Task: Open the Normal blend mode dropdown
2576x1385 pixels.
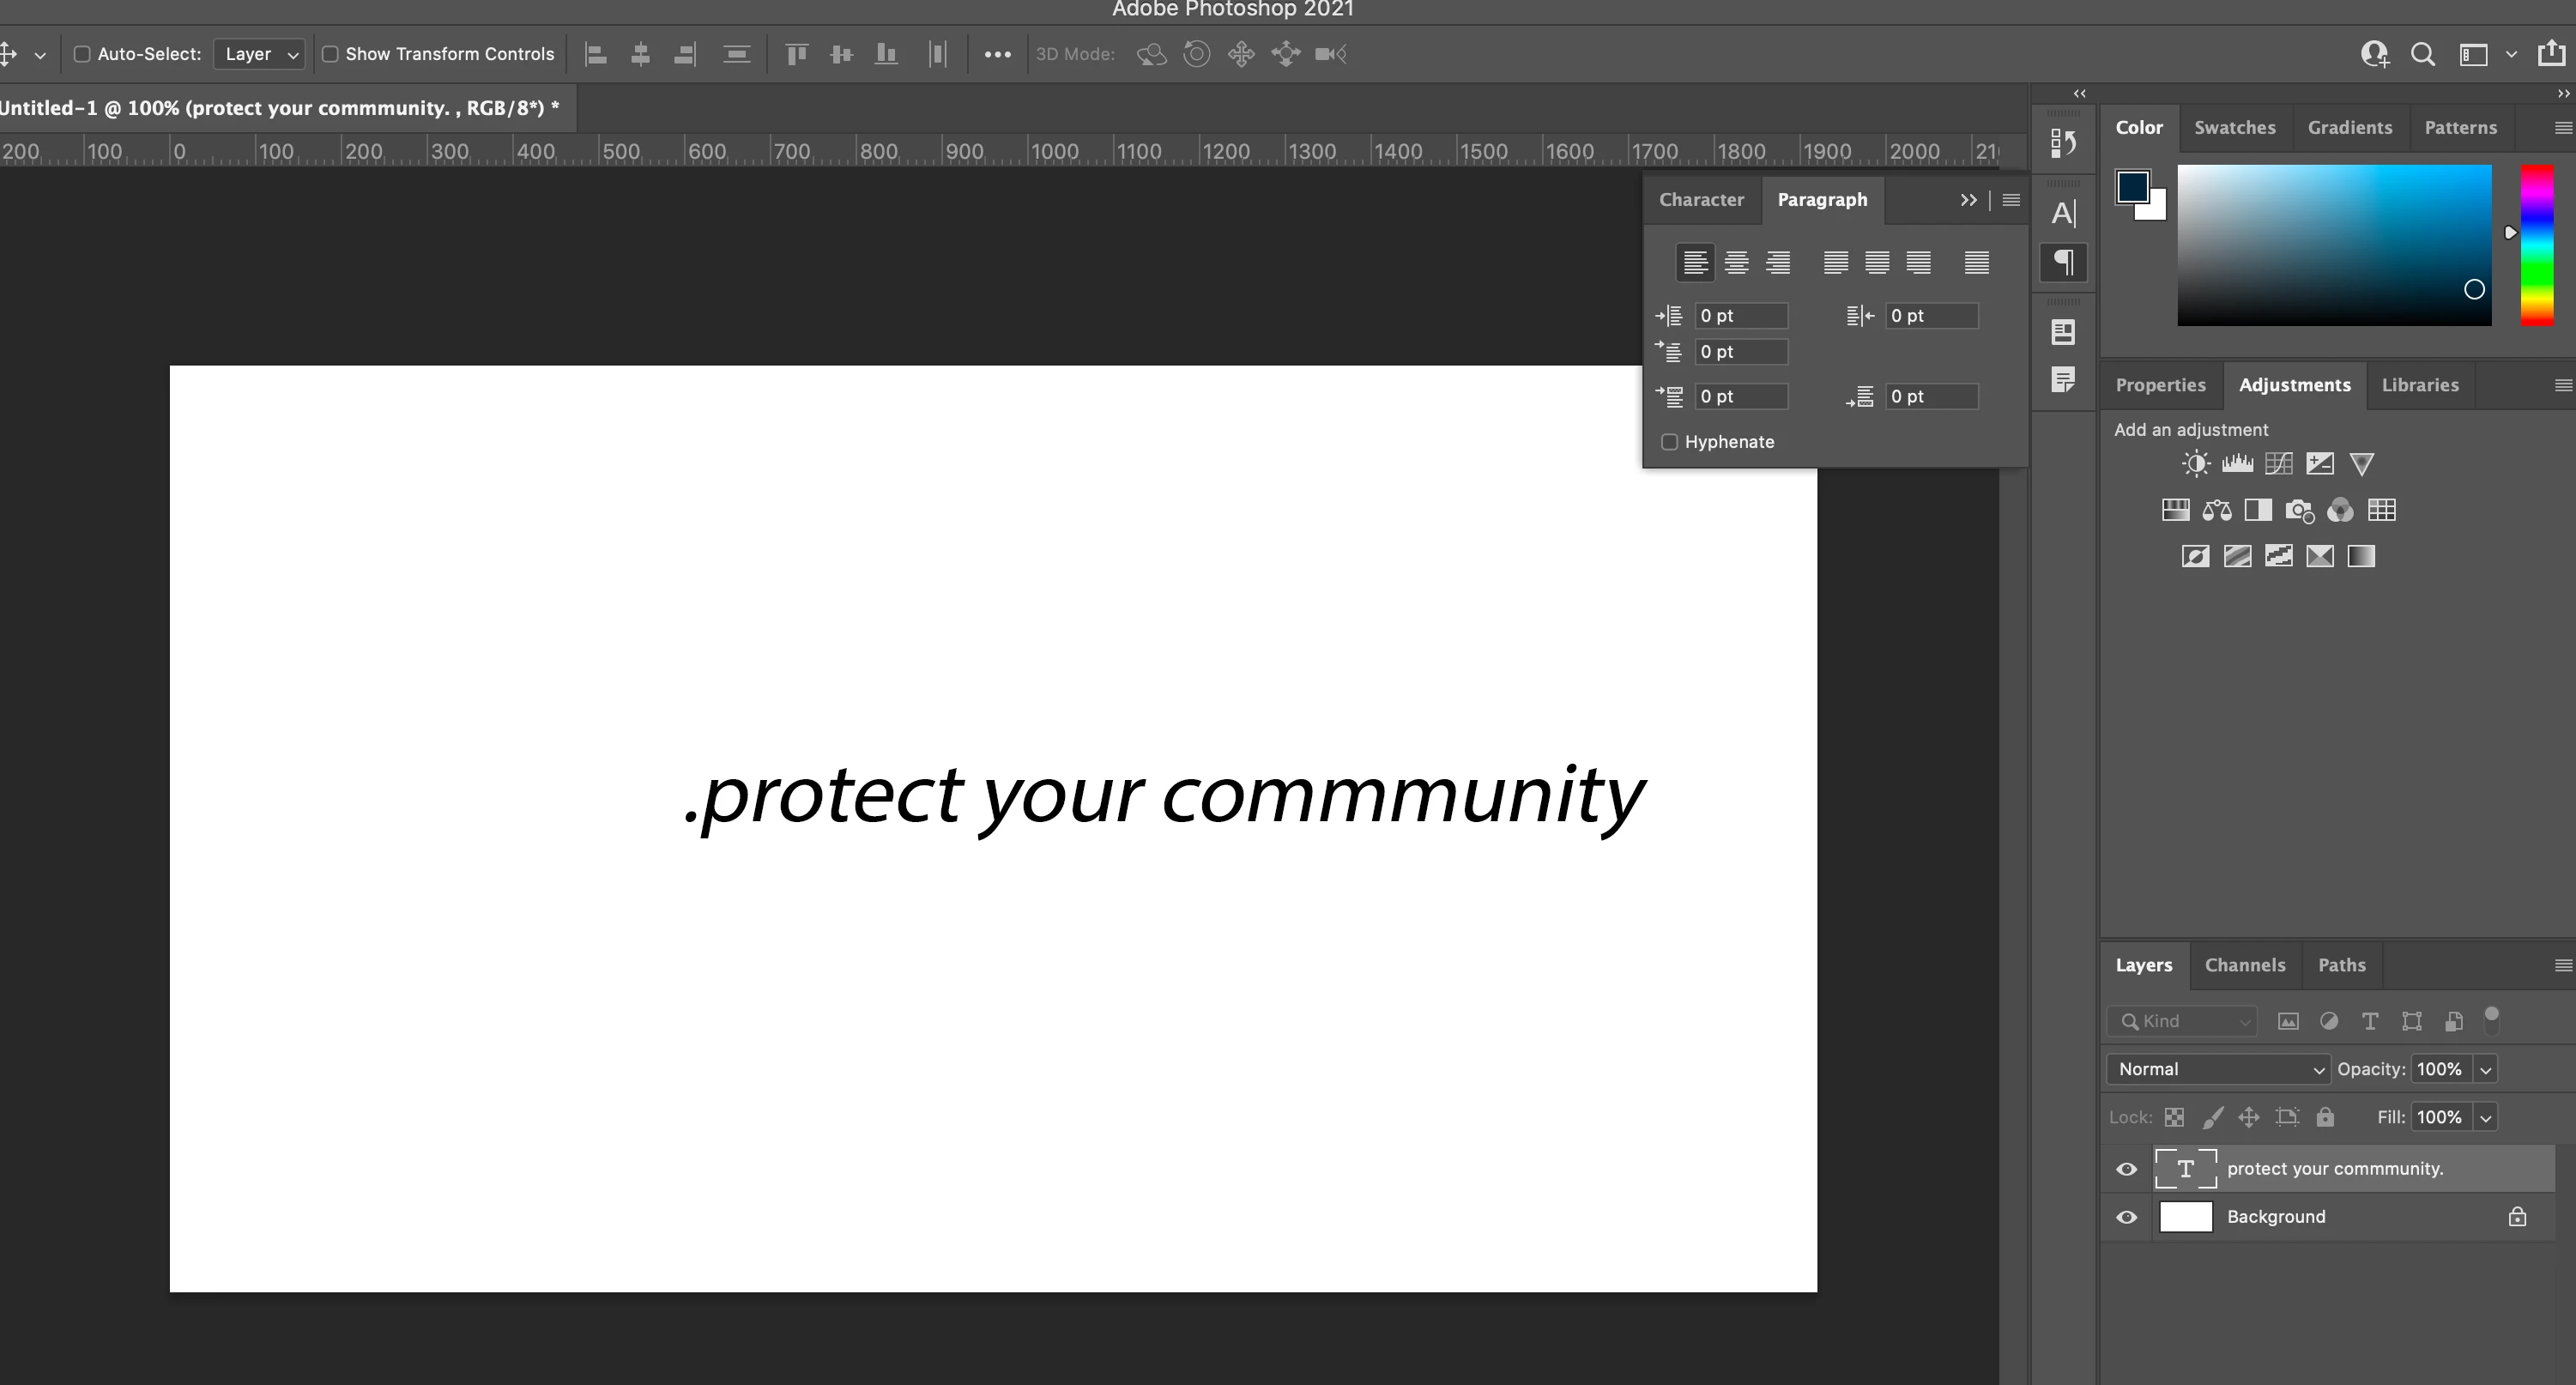Action: [2217, 1069]
